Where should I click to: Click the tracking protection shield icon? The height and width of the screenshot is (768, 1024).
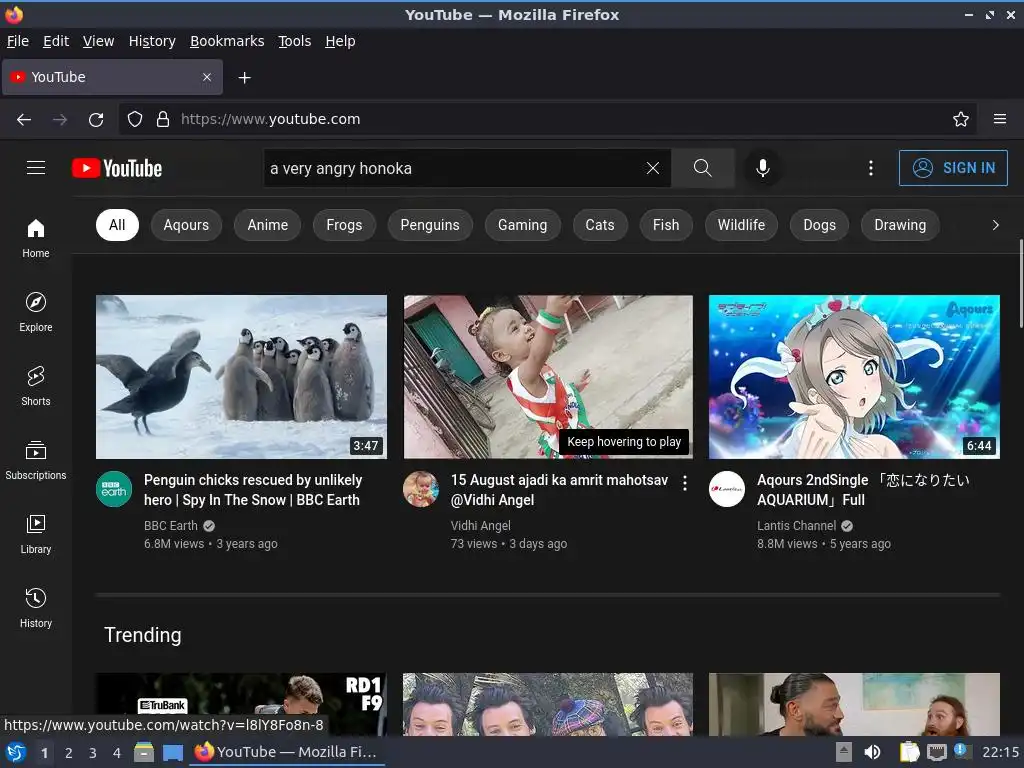[x=135, y=120]
